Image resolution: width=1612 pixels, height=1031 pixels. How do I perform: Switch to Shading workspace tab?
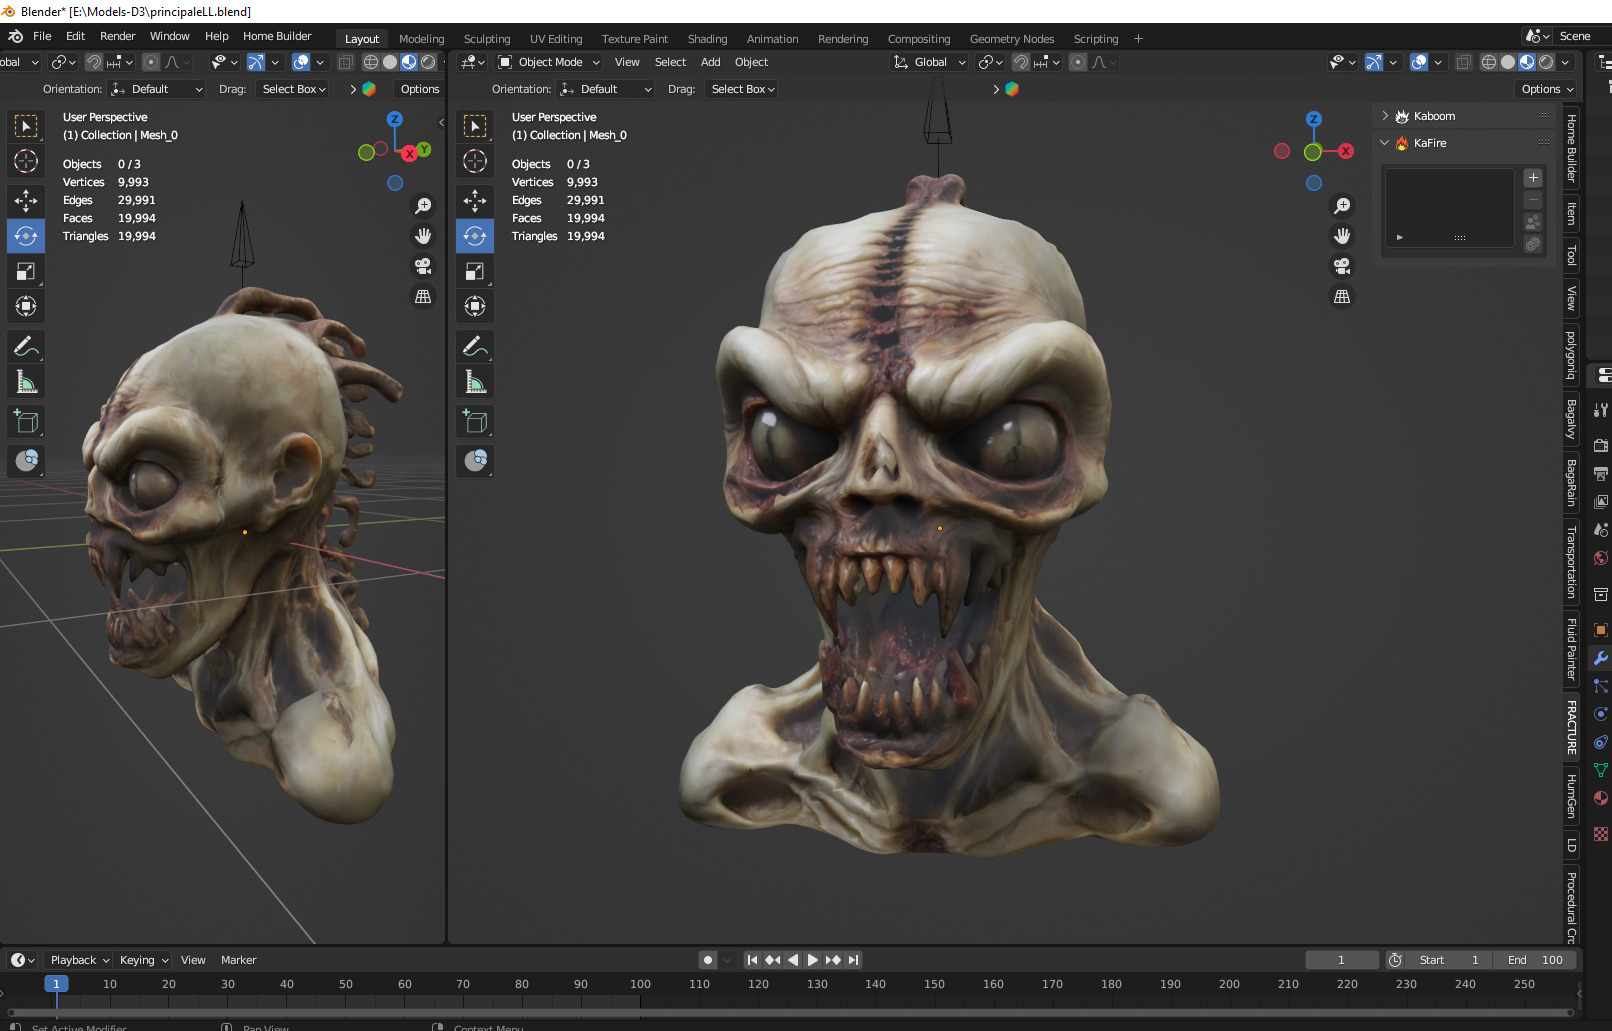coord(707,39)
